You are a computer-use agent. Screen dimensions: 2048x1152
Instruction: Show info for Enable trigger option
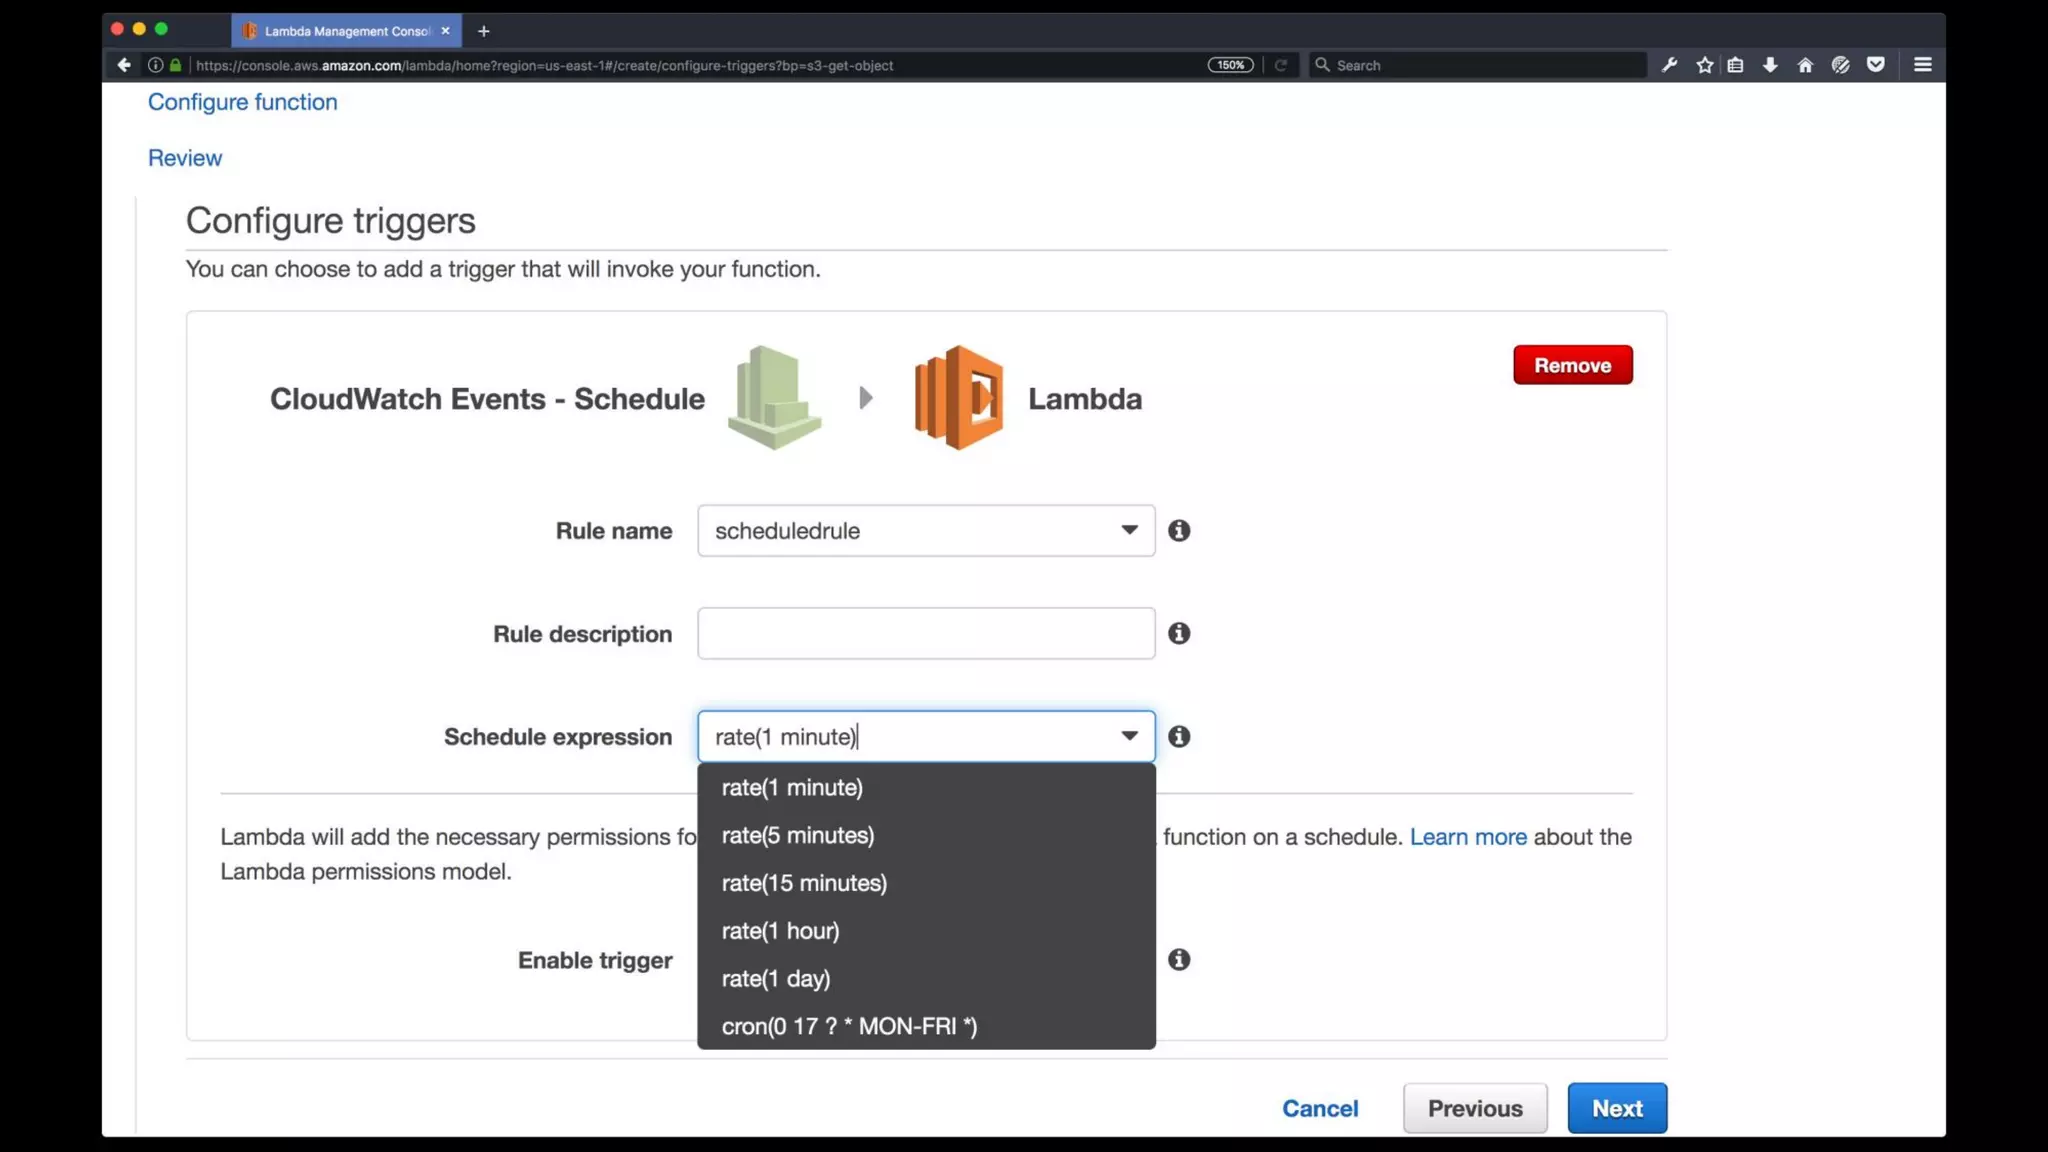click(x=1179, y=960)
